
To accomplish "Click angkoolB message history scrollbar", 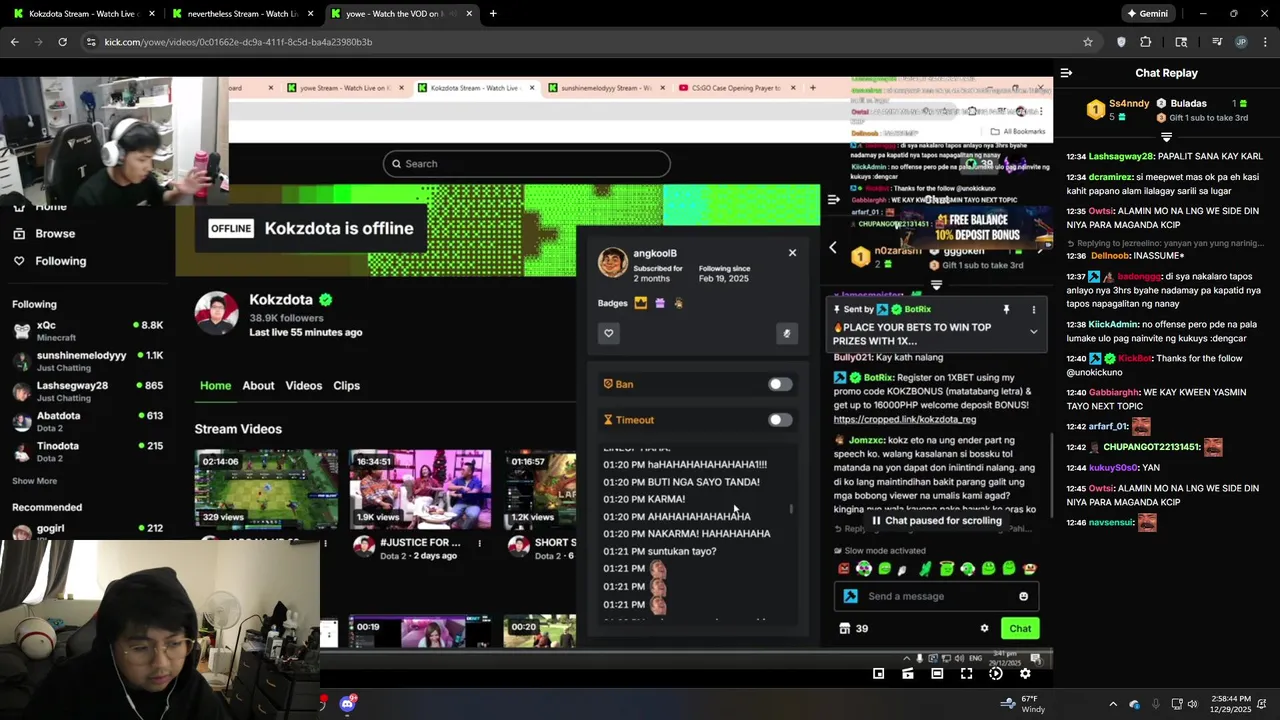I will (791, 509).
